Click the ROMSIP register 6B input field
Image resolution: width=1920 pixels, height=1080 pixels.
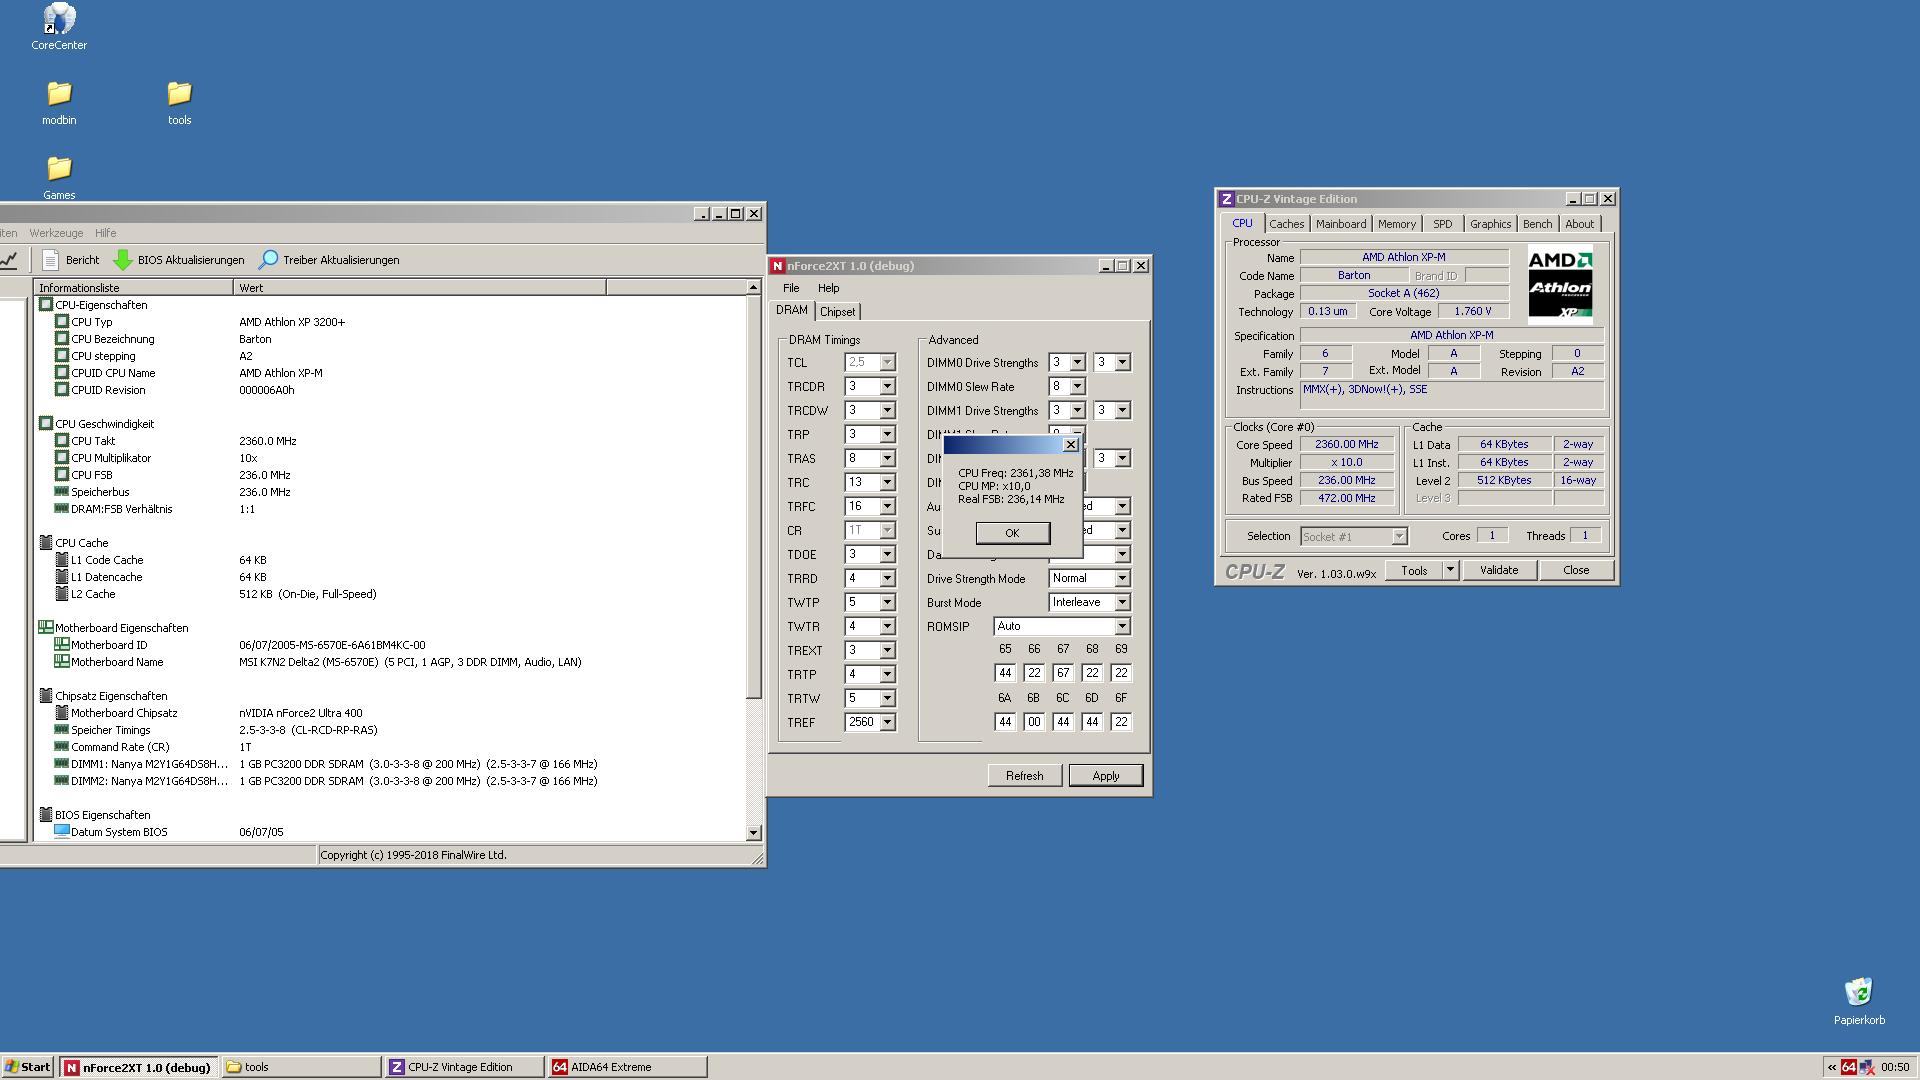pyautogui.click(x=1034, y=722)
